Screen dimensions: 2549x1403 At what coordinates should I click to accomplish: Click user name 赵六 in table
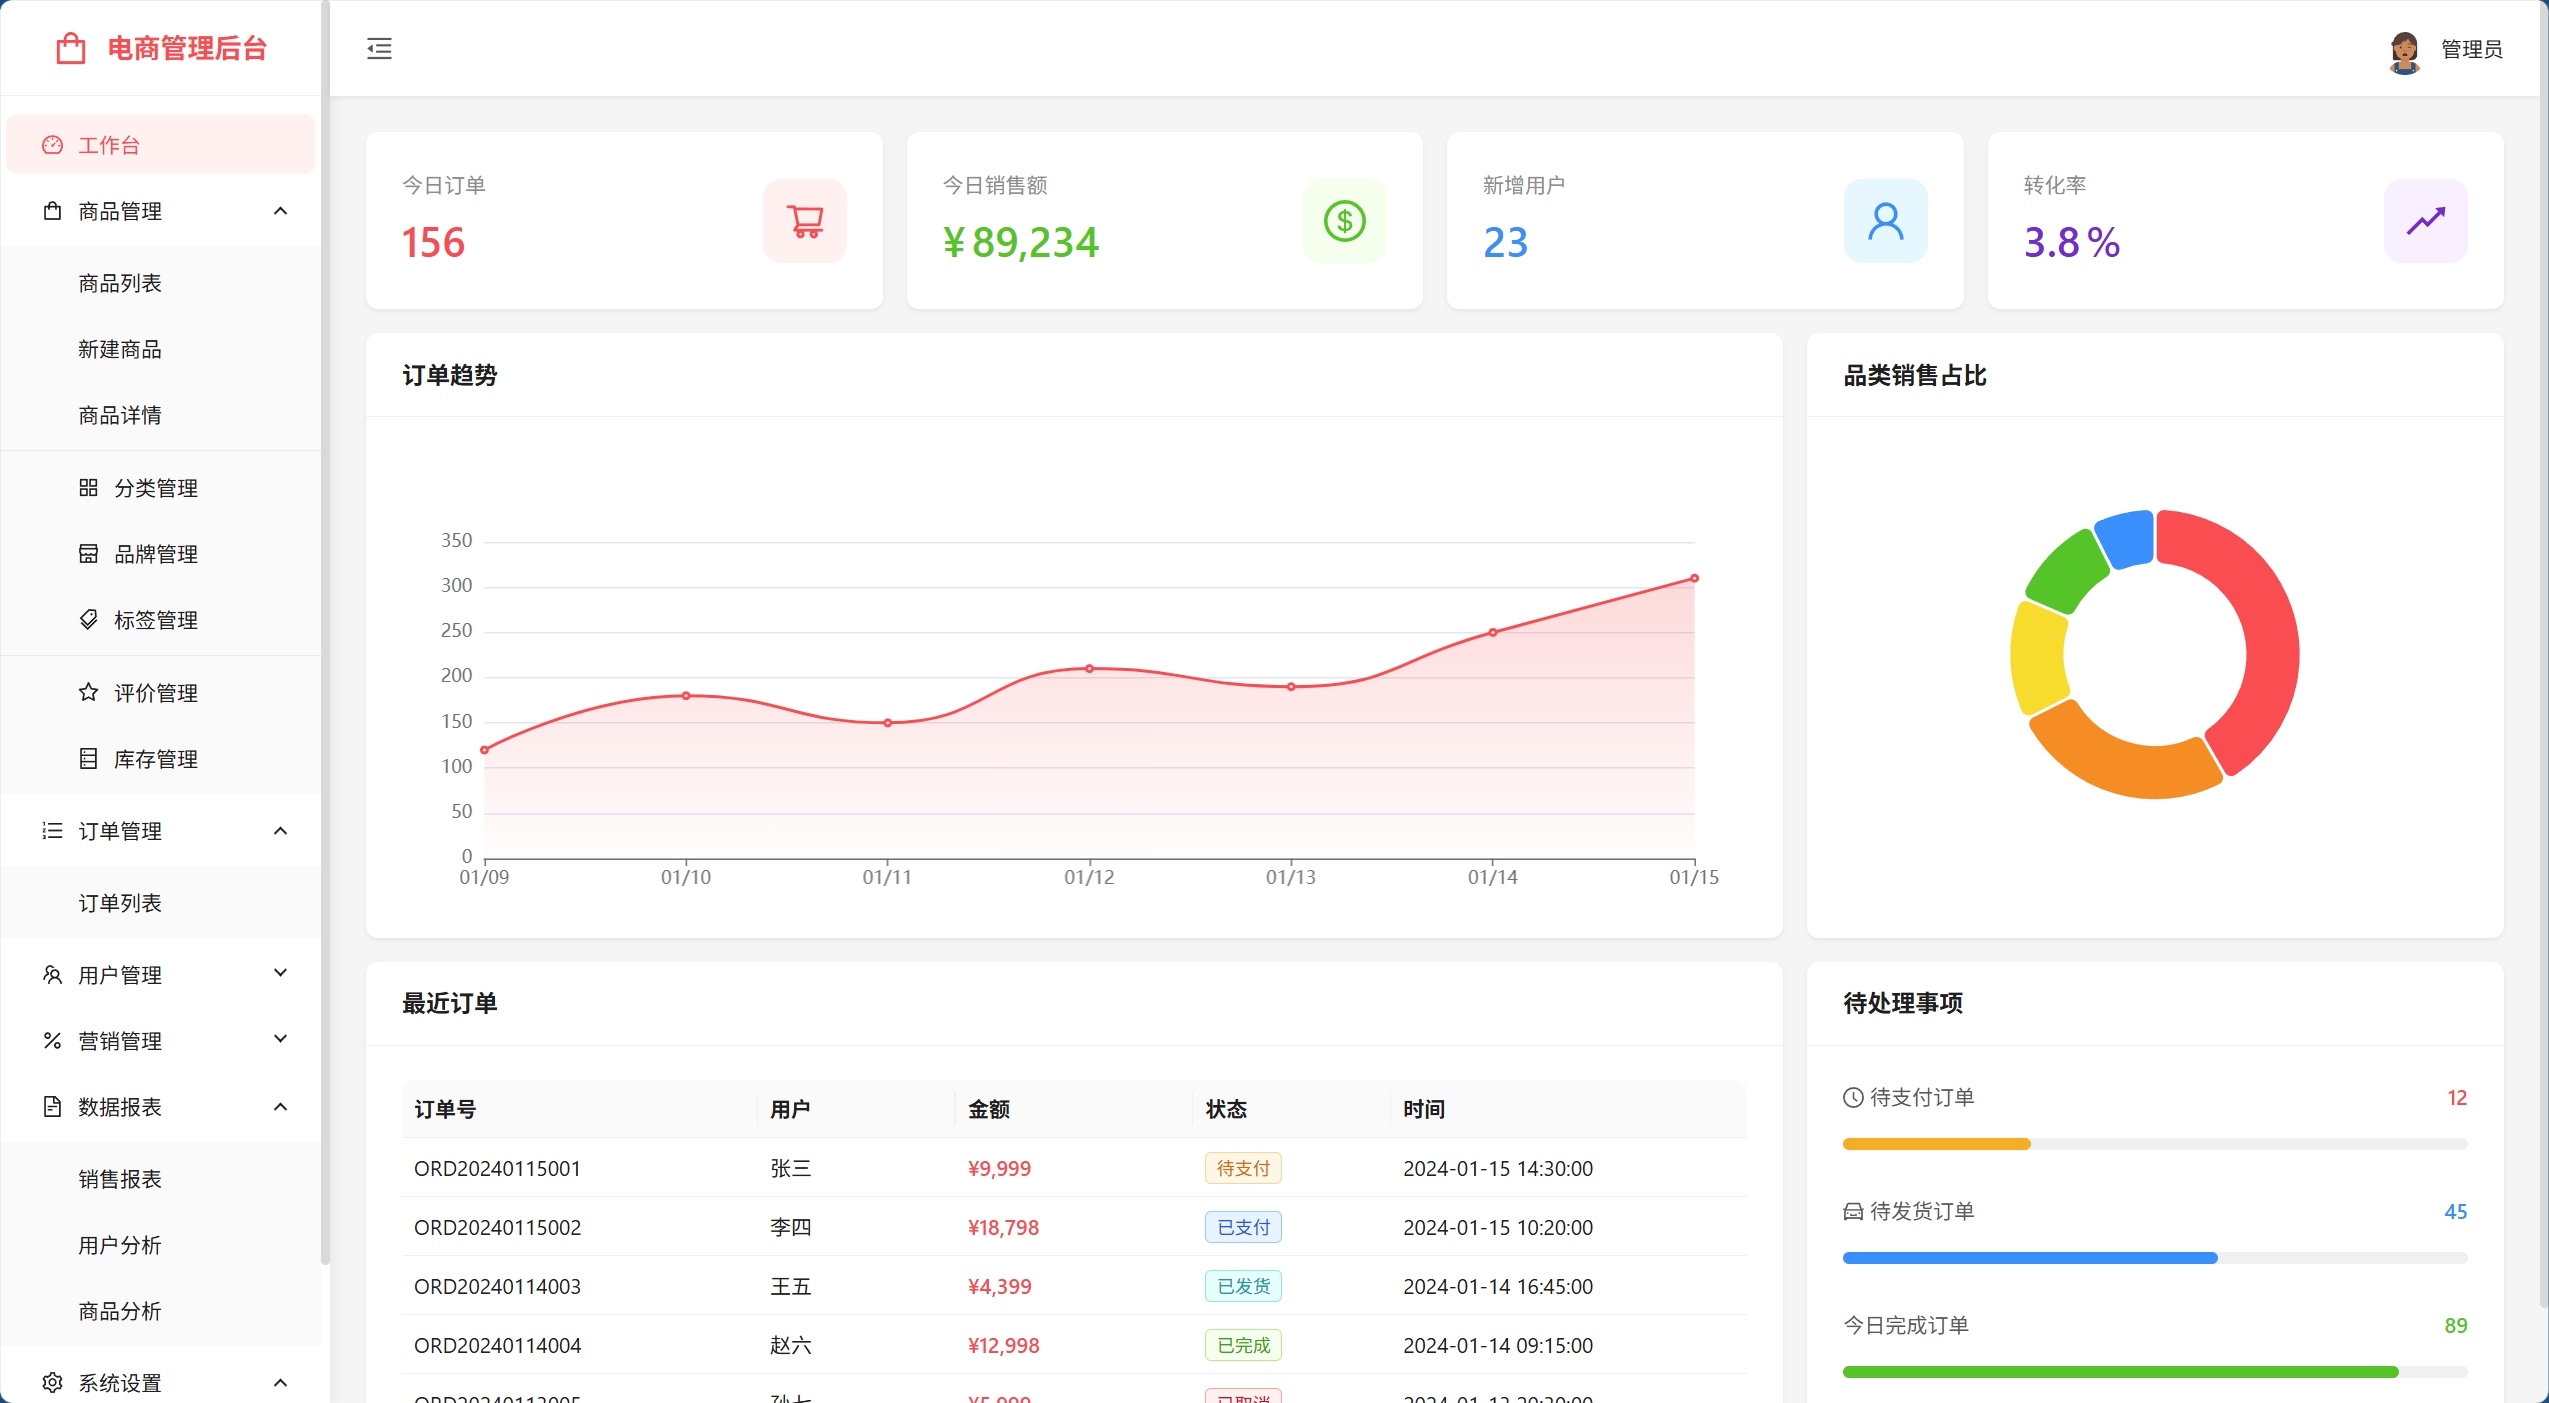(x=790, y=1345)
